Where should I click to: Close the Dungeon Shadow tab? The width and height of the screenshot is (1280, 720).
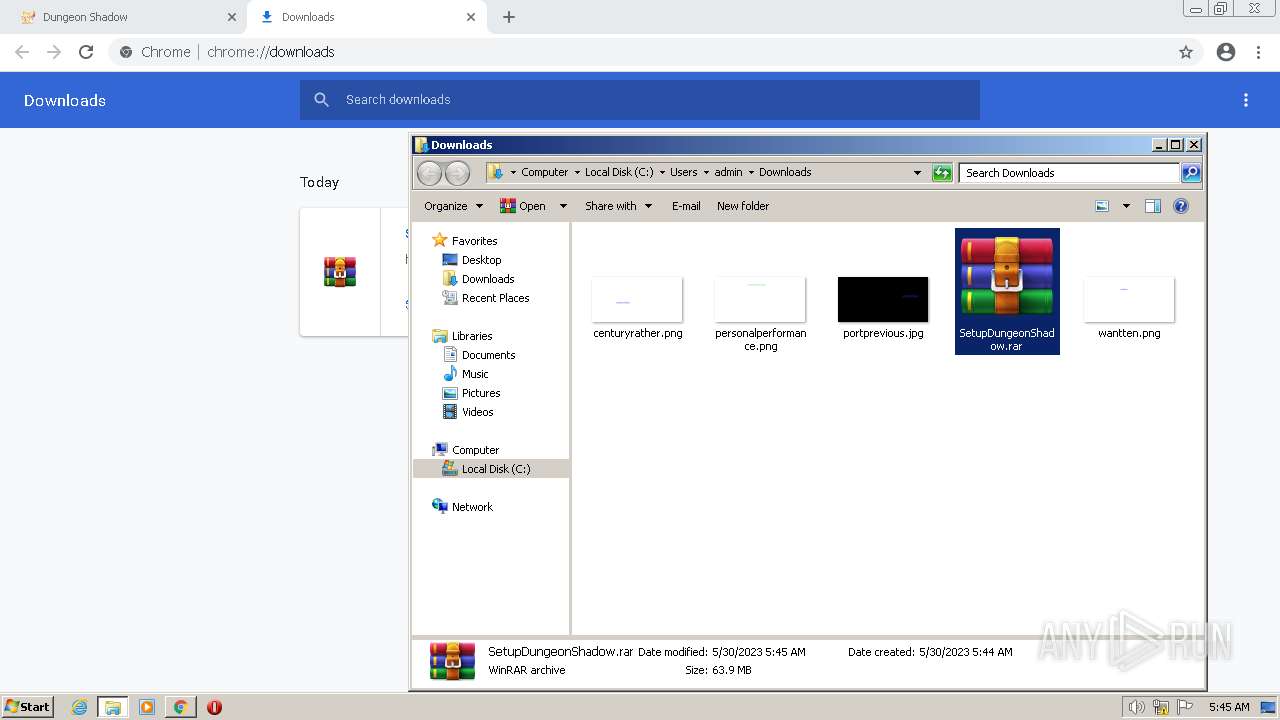[232, 17]
